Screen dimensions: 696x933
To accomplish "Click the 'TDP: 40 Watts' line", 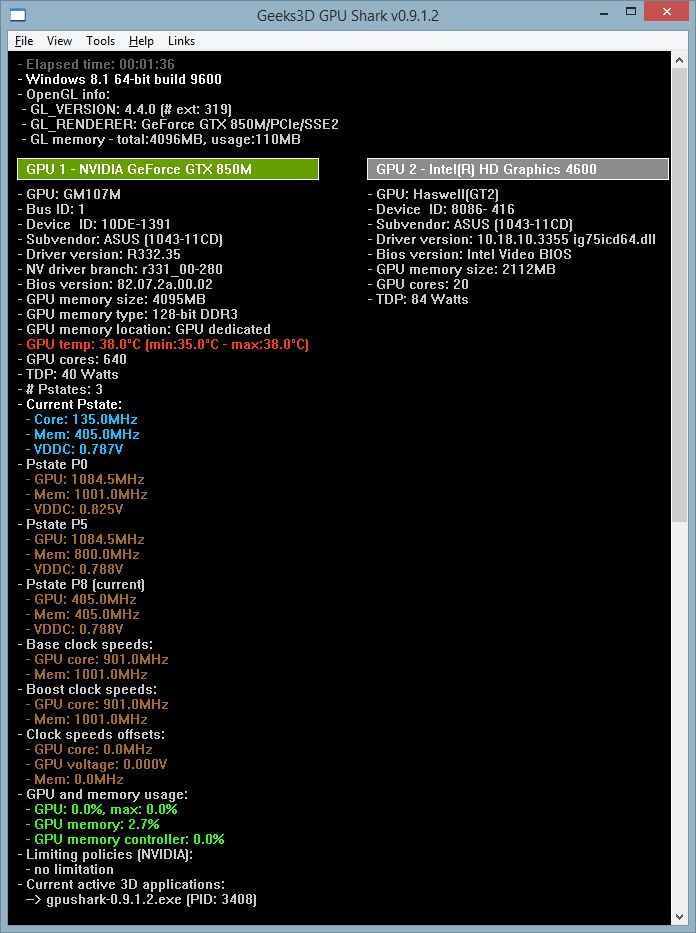I will (68, 374).
